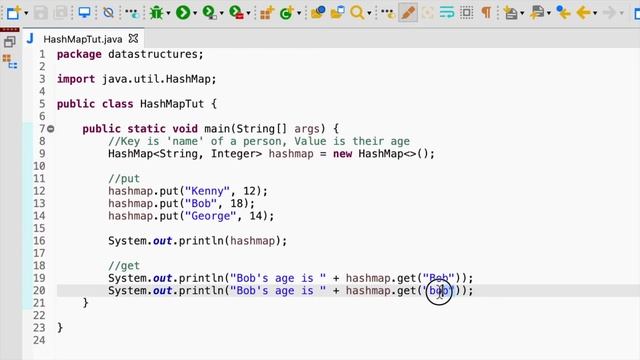
Task: Click the put("Bob", 18) line
Action: 181,204
